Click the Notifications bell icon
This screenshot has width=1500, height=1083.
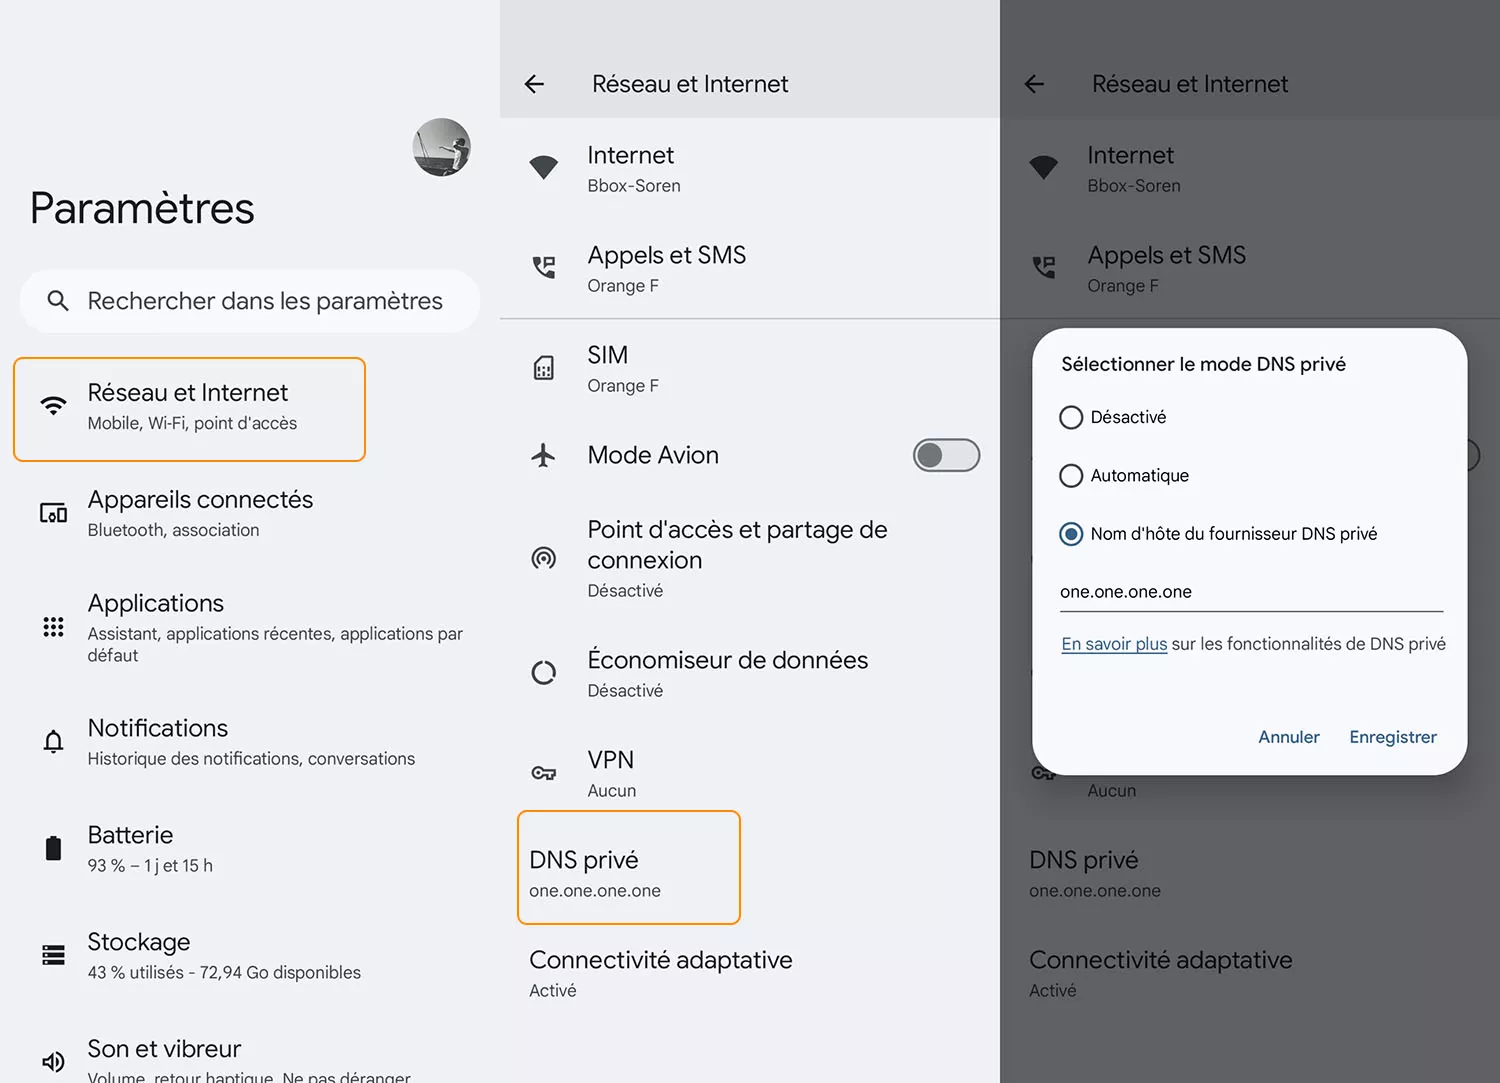(x=54, y=741)
